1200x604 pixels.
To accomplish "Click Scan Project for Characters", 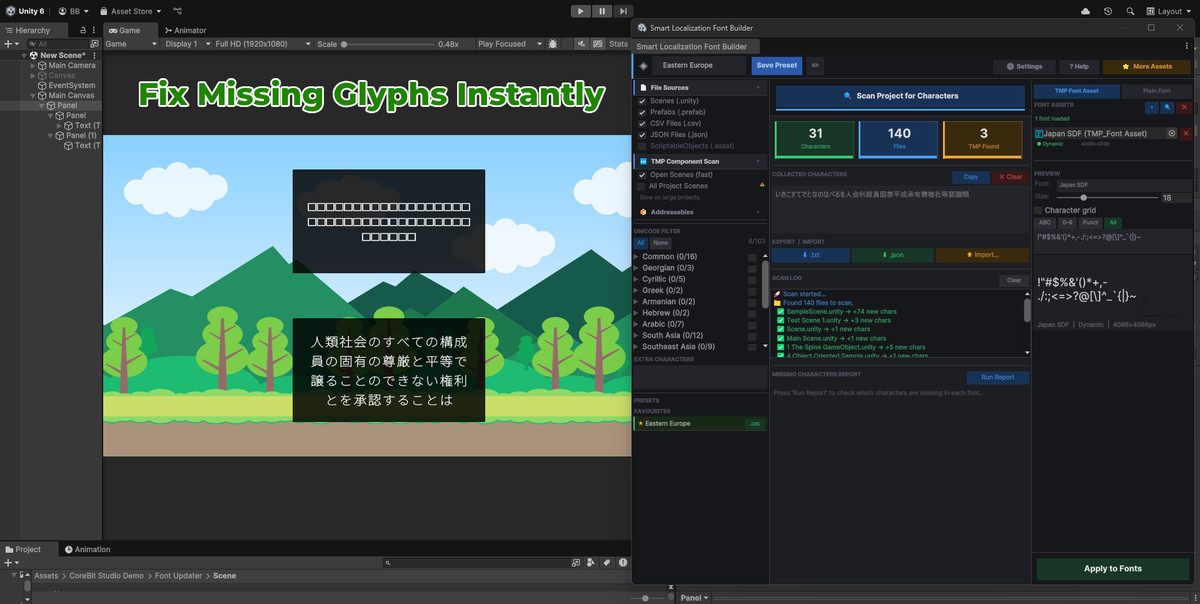I will (x=900, y=96).
